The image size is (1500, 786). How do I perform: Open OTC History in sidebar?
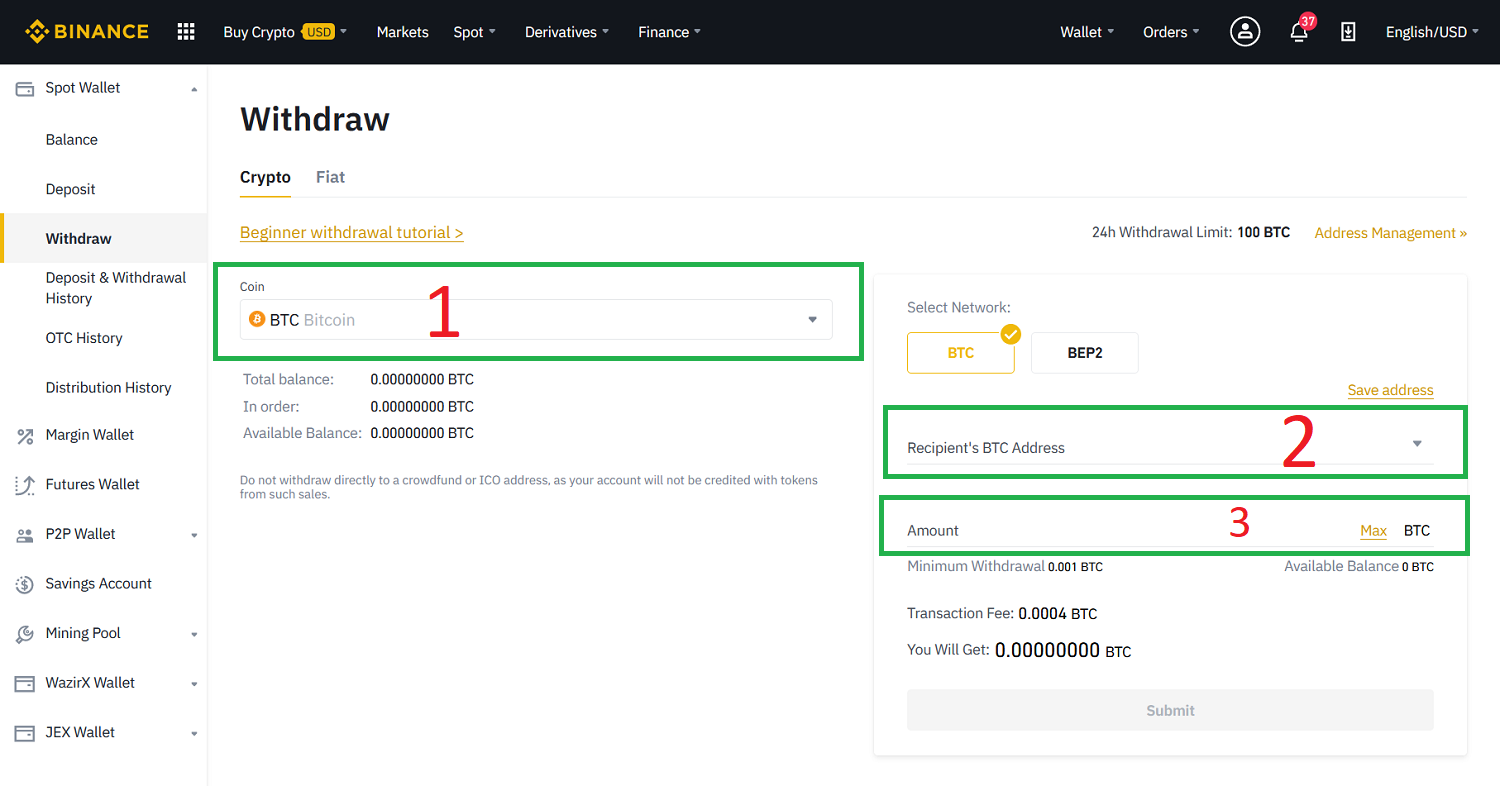(84, 338)
